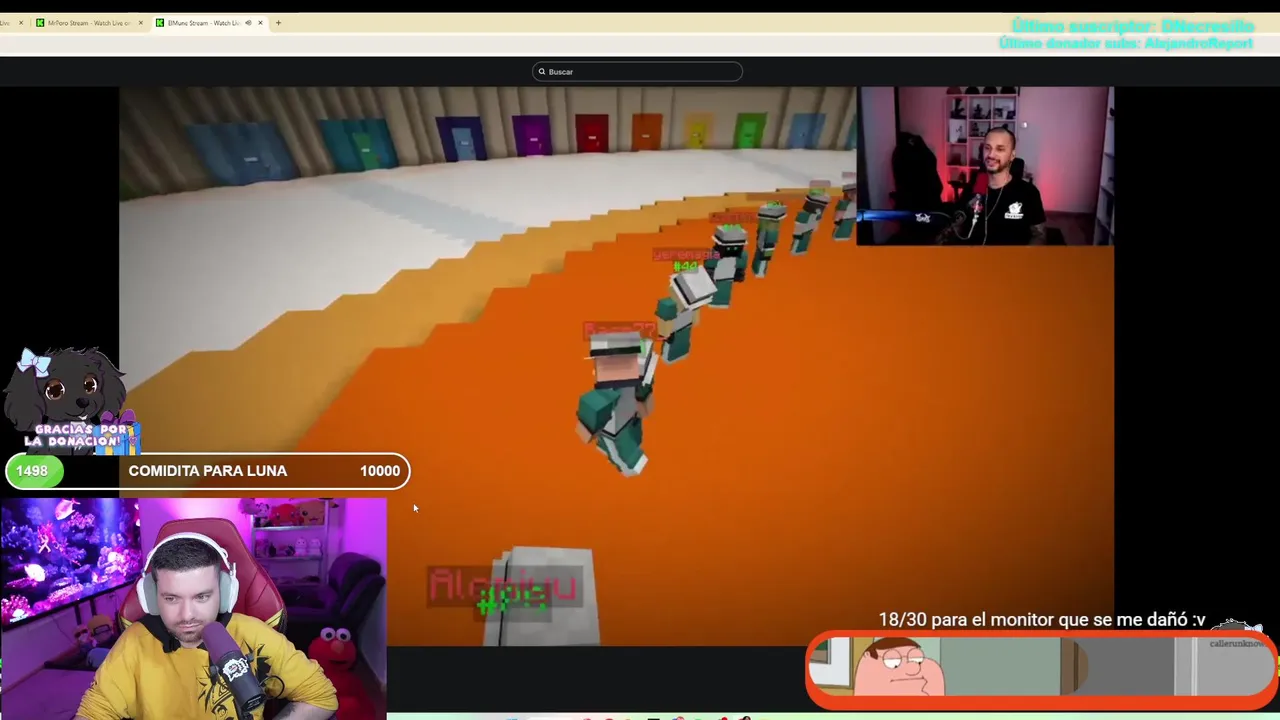Click the COMIDITA PARA LUNA goal bar
1280x720 pixels.
207,471
